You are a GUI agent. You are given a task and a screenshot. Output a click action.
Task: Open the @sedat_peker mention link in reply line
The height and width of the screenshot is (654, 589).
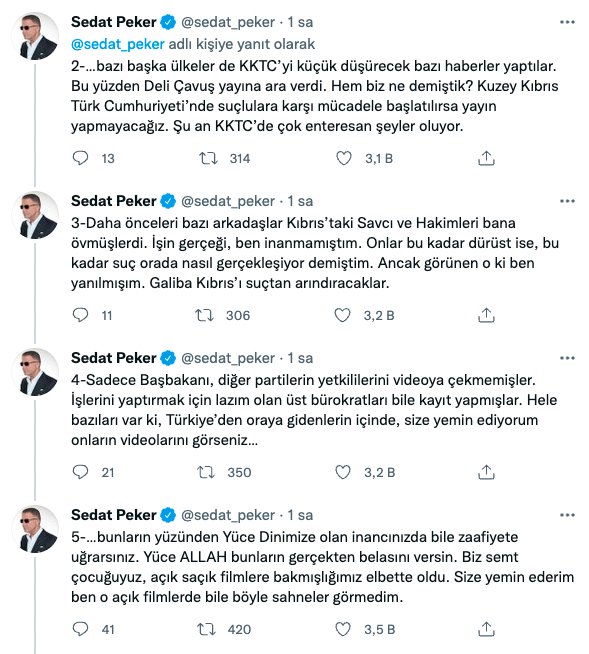pos(118,44)
